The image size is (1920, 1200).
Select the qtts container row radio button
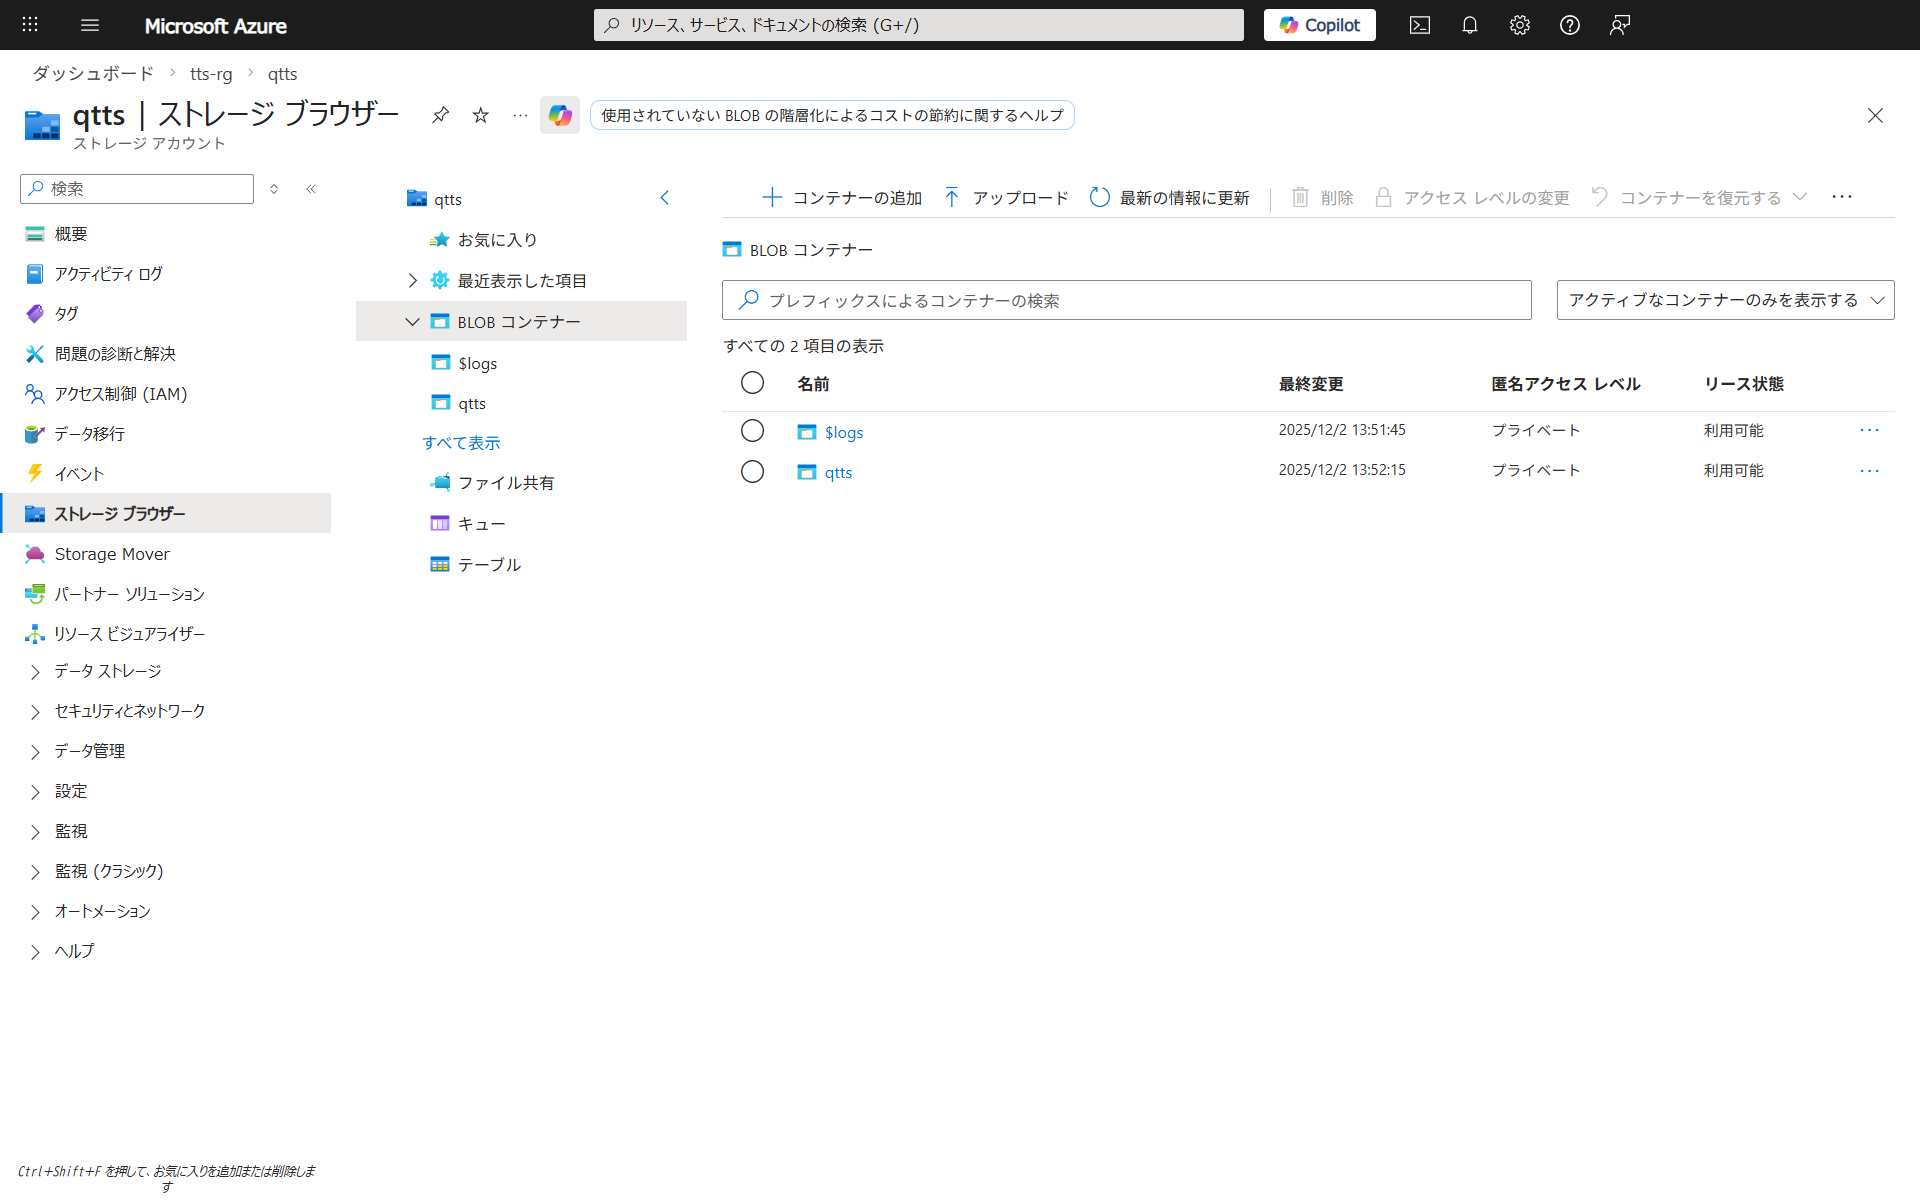[x=752, y=471]
